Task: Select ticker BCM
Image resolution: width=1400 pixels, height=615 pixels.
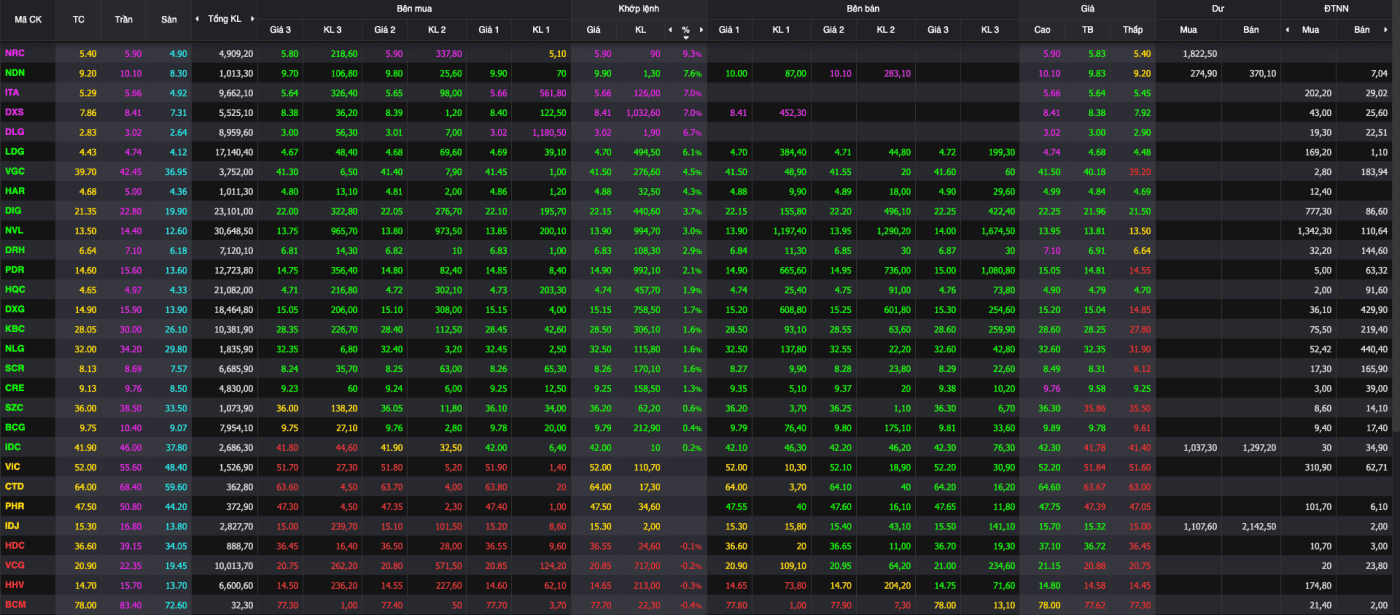Action: tap(14, 603)
